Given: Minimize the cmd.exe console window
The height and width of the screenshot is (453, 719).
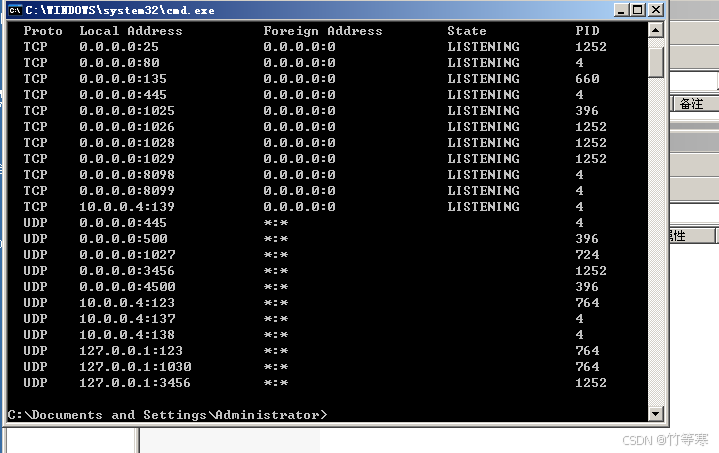Looking at the screenshot, I should pyautogui.click(x=622, y=10).
